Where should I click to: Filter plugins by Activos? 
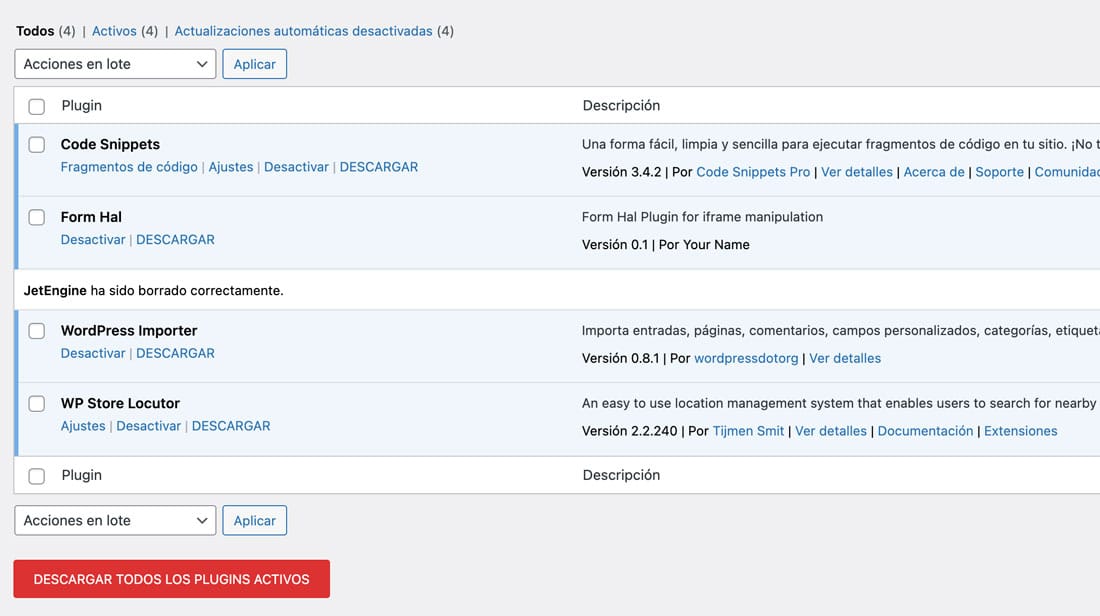click(x=114, y=31)
